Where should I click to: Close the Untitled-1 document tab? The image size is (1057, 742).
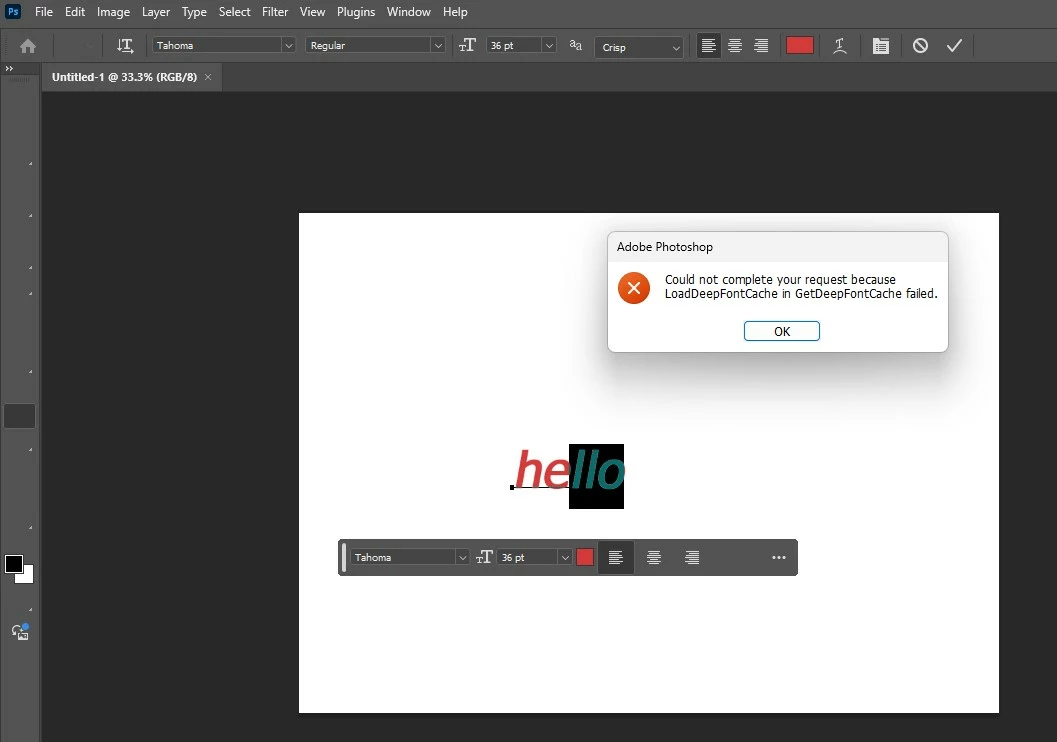coord(208,77)
